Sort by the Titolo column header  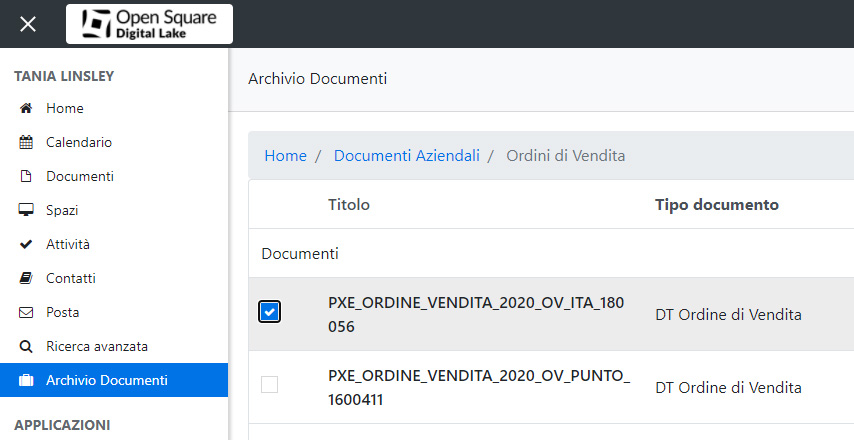[349, 205]
